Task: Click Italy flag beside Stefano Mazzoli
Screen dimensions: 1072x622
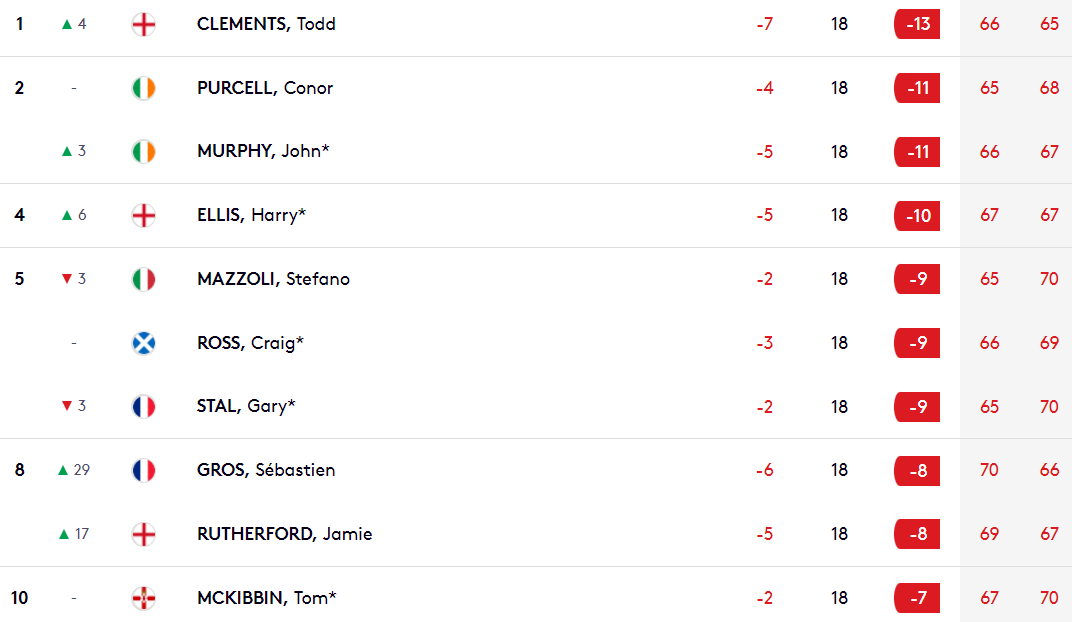Action: click(x=144, y=279)
